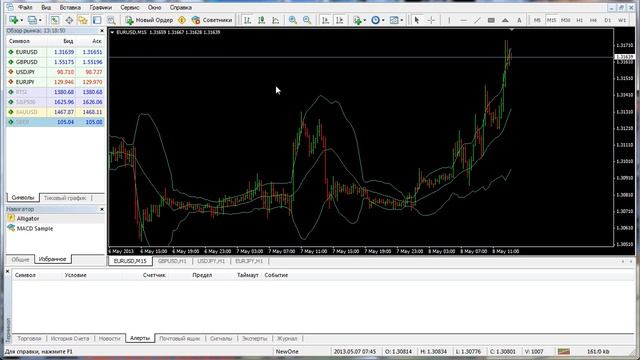
Task: Expand the Indicators dropdown arrow
Action: (364, 20)
